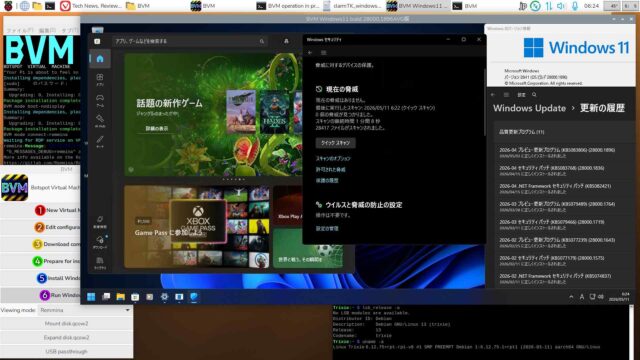The image size is (640, 360).
Task: Open the volume speaker icon in panel tray
Action: 561,6
